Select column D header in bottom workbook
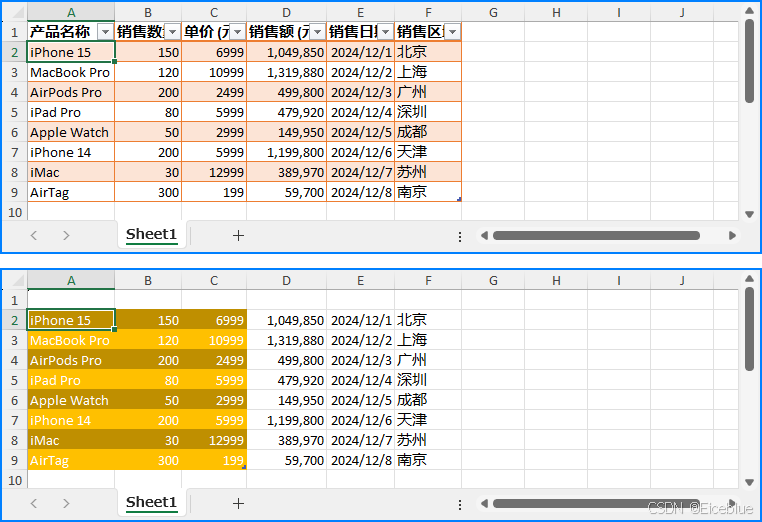This screenshot has height=522, width=762. tap(287, 281)
